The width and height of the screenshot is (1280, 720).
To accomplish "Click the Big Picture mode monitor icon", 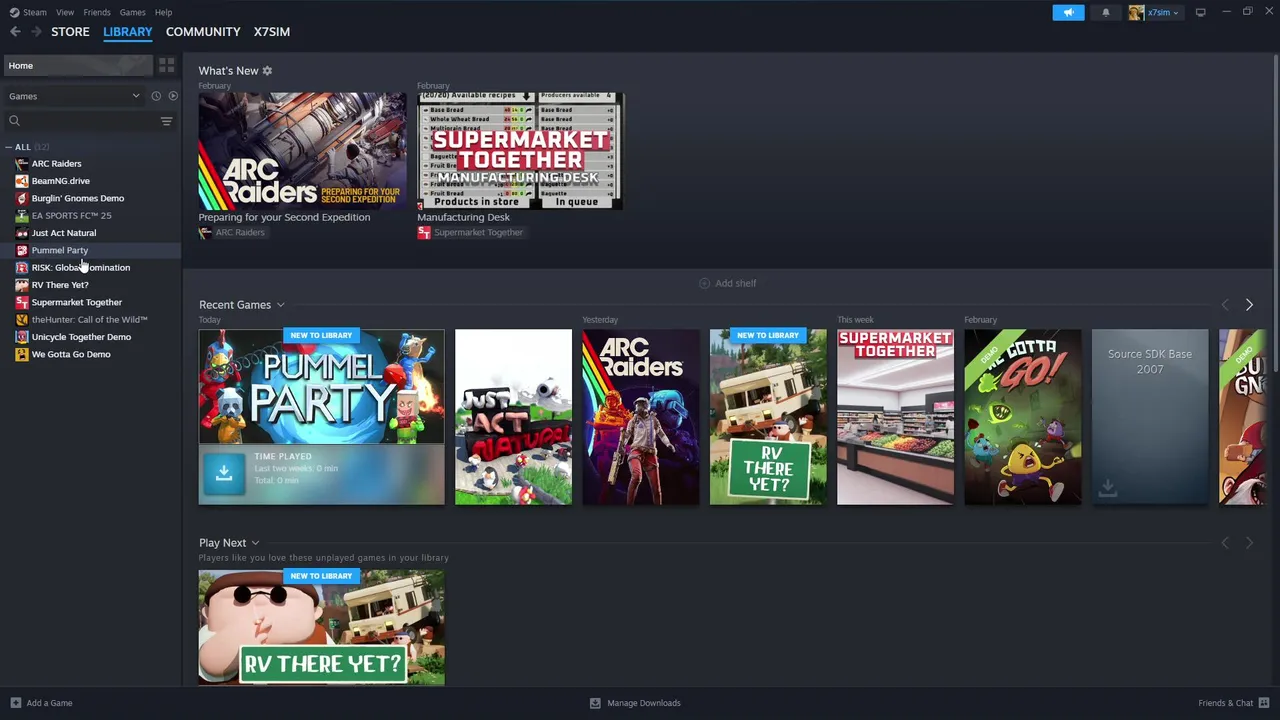I will point(1200,12).
